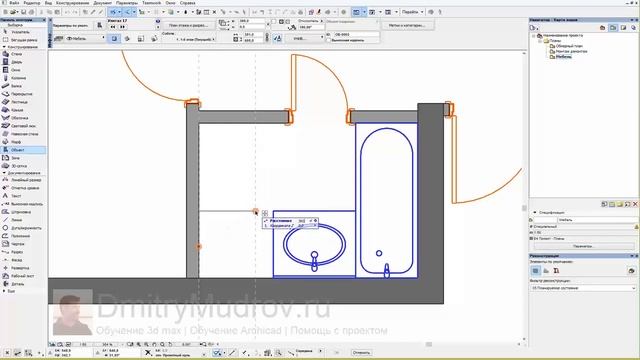Select the Чертеж (Drawing) tool
The height and width of the screenshot is (360, 640).
tap(23, 244)
